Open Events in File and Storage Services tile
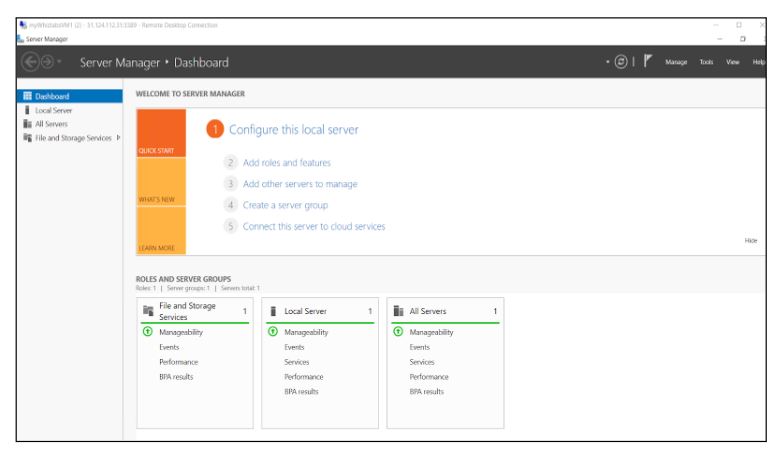783x458 pixels. point(169,347)
